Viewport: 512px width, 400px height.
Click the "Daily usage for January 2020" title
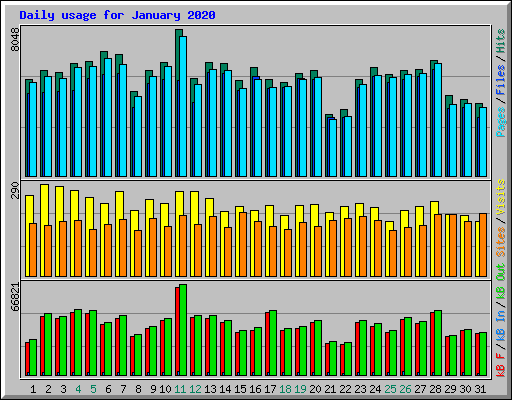(x=117, y=15)
